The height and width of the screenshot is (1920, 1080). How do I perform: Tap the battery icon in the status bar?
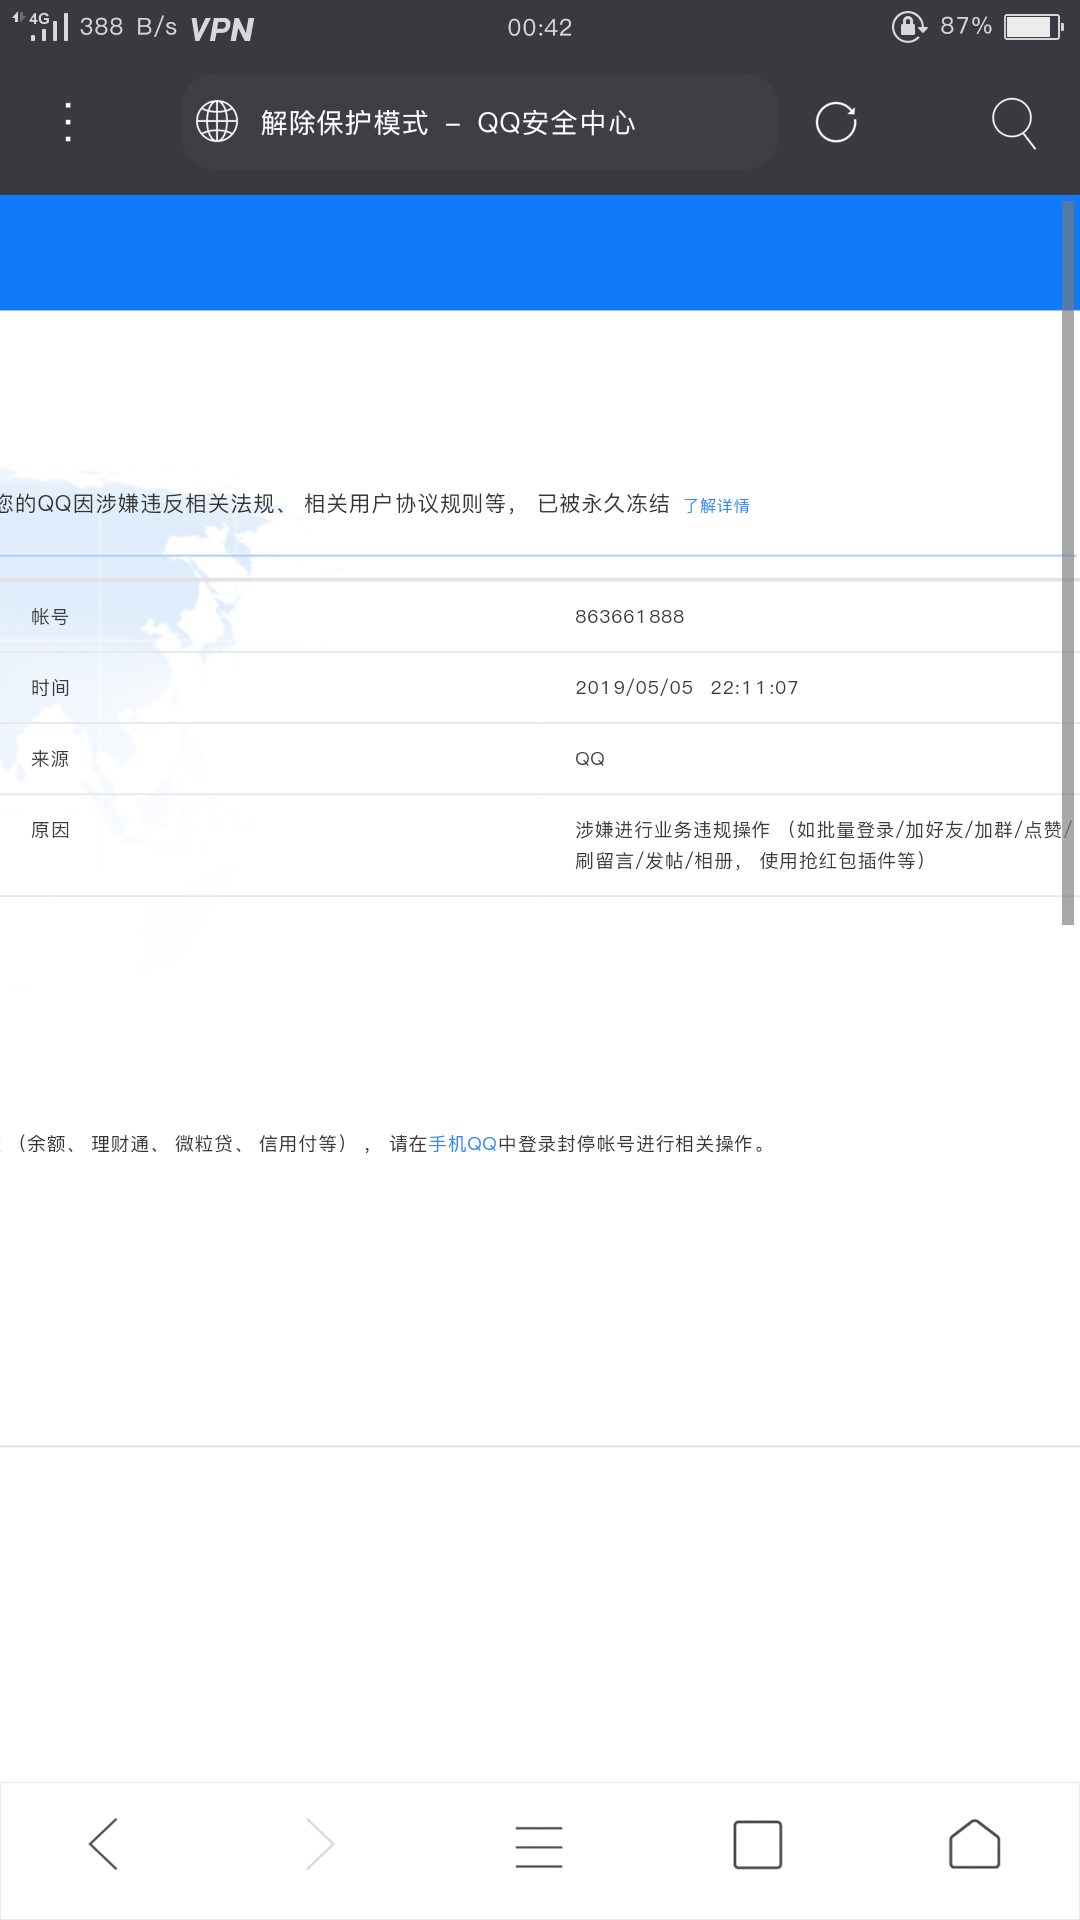(1033, 27)
